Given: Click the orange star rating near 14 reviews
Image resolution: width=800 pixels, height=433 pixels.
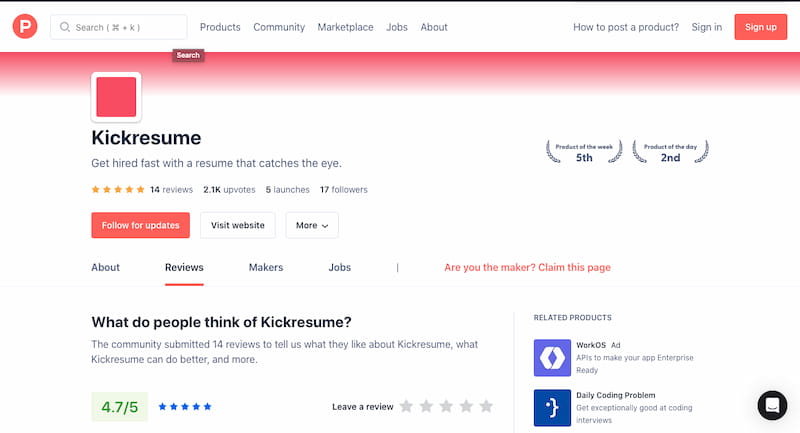Looking at the screenshot, I should coord(118,190).
